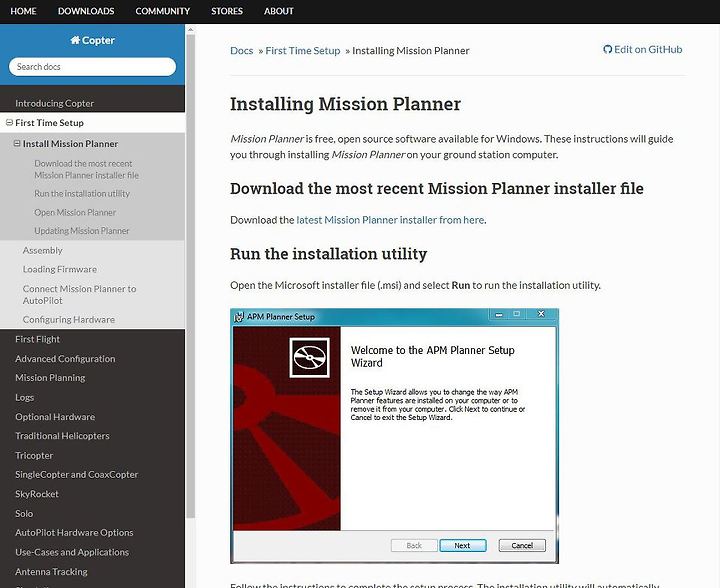
Task: Click the sidebar scrollbar up arrow
Action: [190, 29]
